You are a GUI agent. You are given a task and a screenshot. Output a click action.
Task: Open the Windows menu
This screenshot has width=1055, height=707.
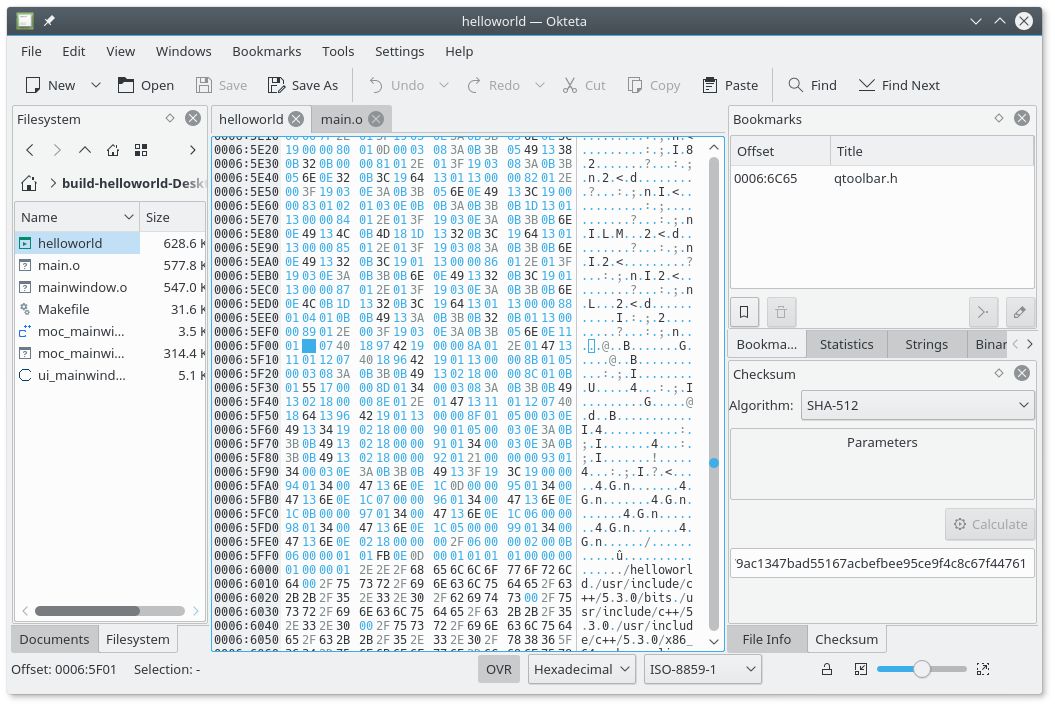184,51
